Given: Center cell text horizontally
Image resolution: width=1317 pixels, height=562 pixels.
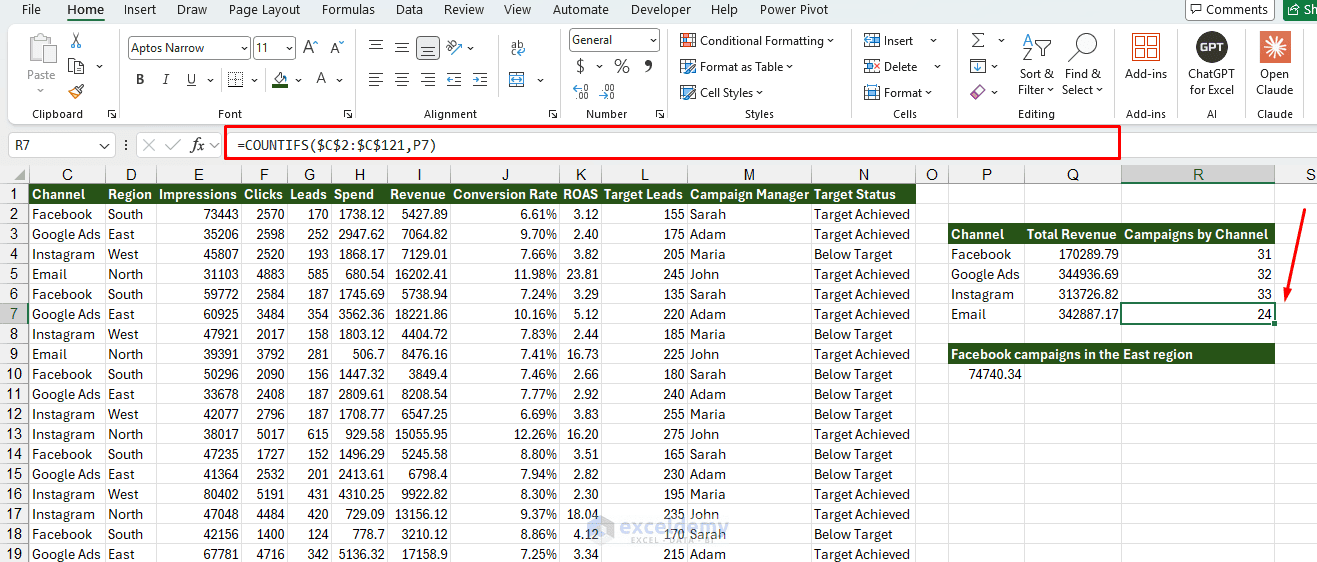Looking at the screenshot, I should [x=402, y=79].
